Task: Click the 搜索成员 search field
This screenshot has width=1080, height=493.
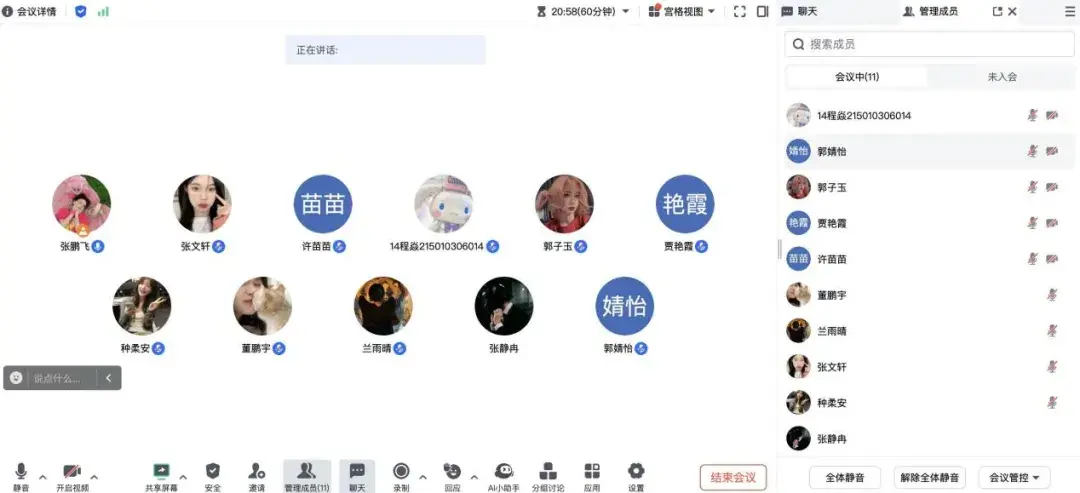Action: 929,44
